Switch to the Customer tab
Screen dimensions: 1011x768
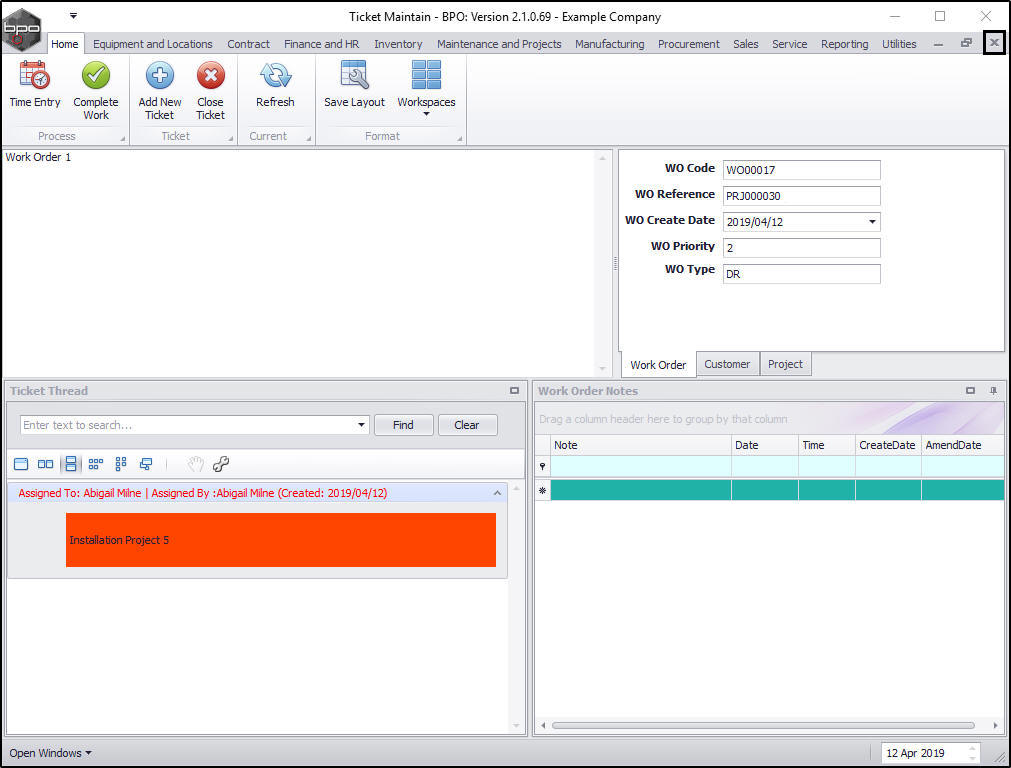[727, 364]
